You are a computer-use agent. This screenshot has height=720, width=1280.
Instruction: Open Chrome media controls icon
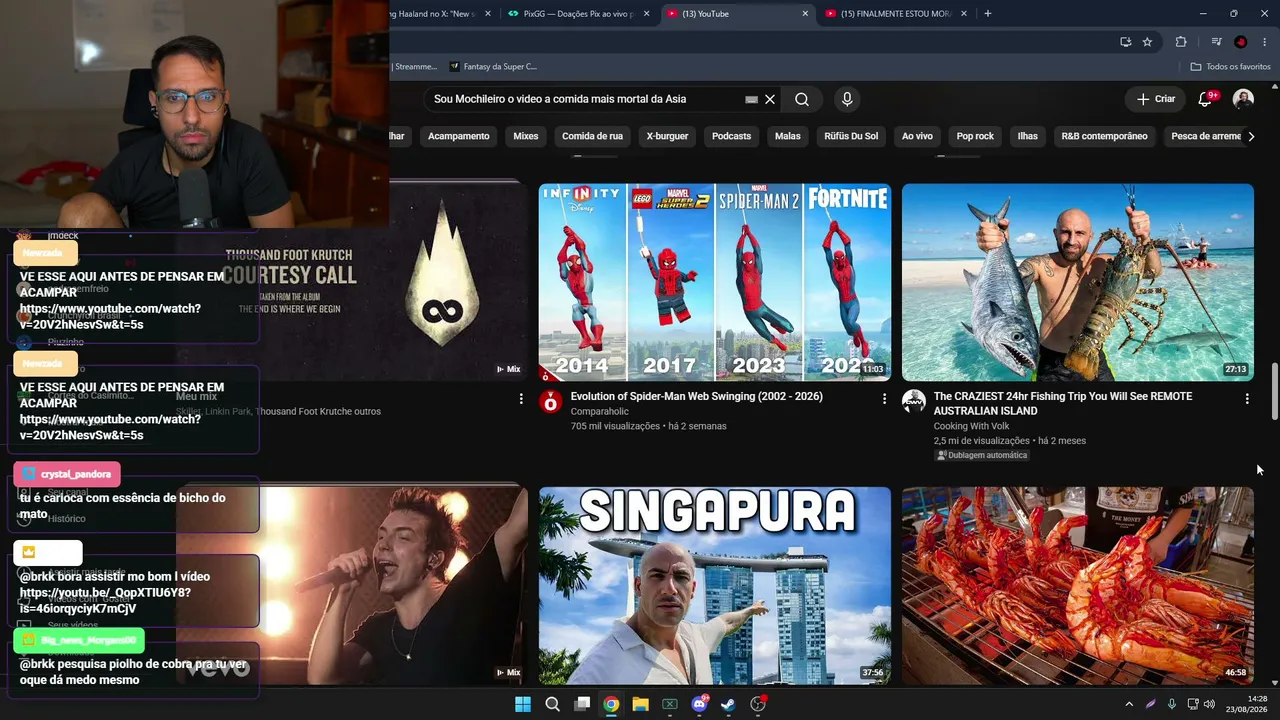(1216, 42)
